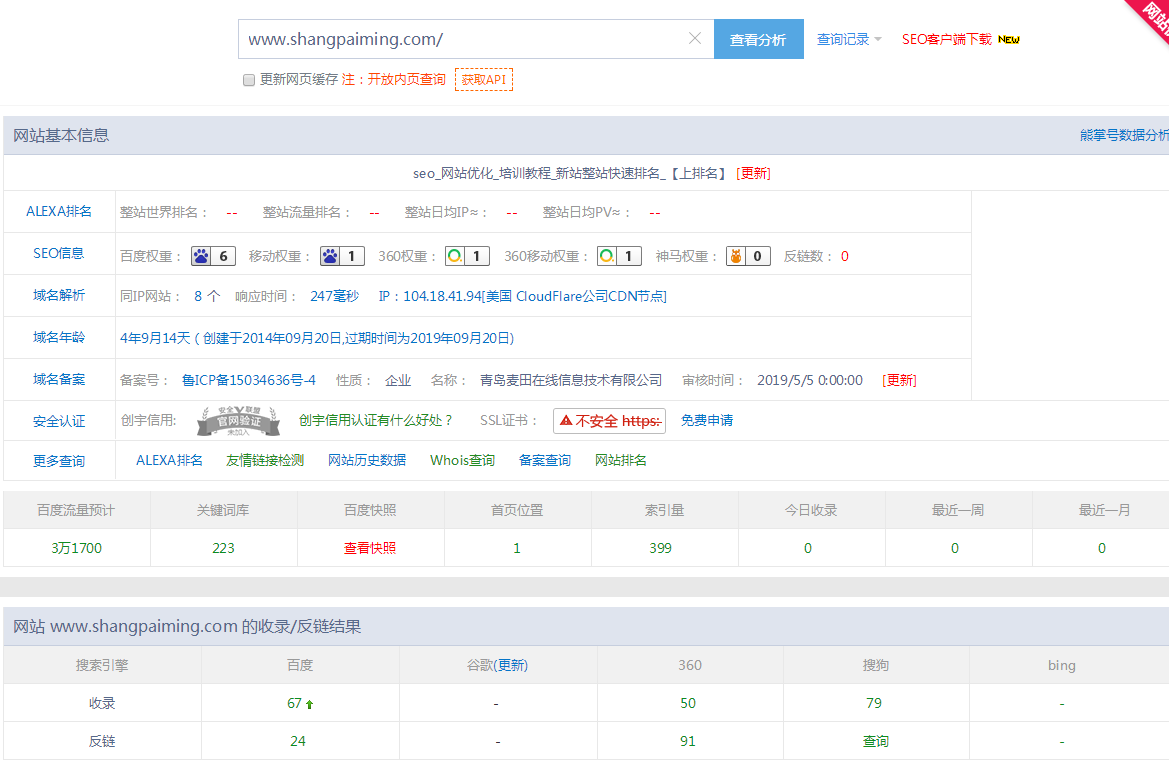Click the 今日收录 column header
This screenshot has height=770, width=1169.
point(810,510)
